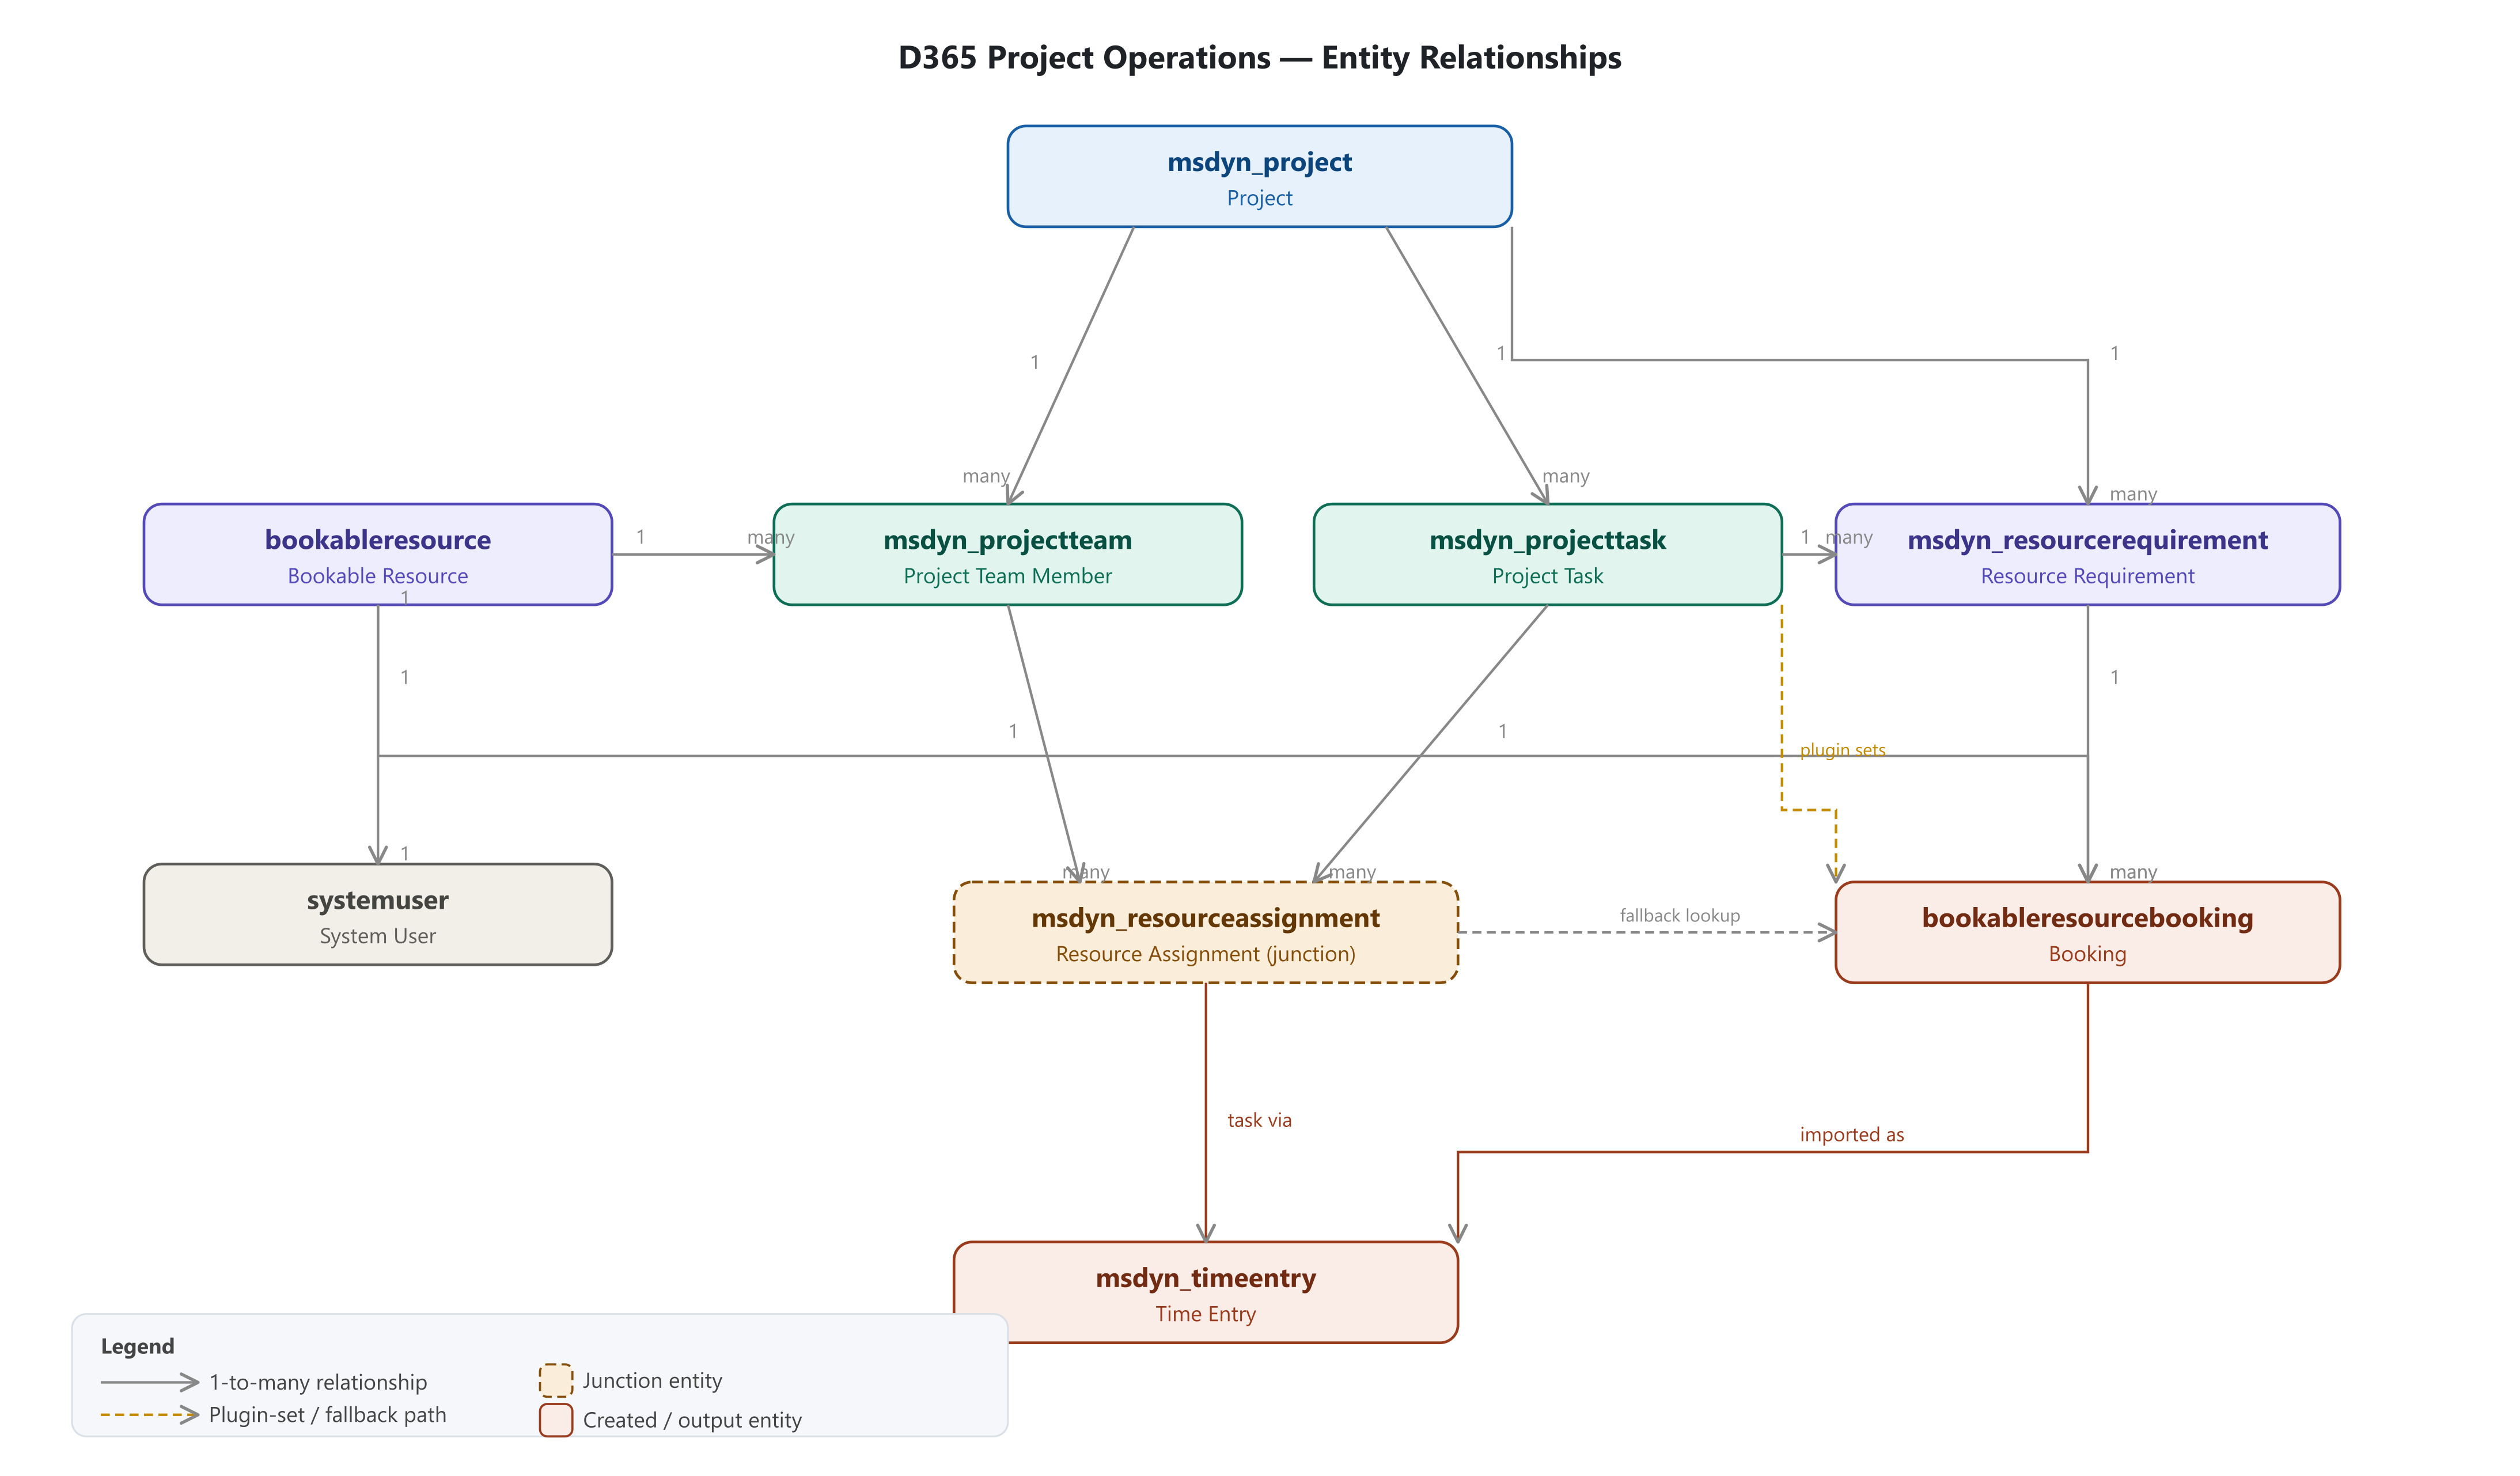Viewport: 2520px width, 1476px height.
Task: Click the 'Time Entry' subtitle text
Action: click(x=1205, y=1314)
